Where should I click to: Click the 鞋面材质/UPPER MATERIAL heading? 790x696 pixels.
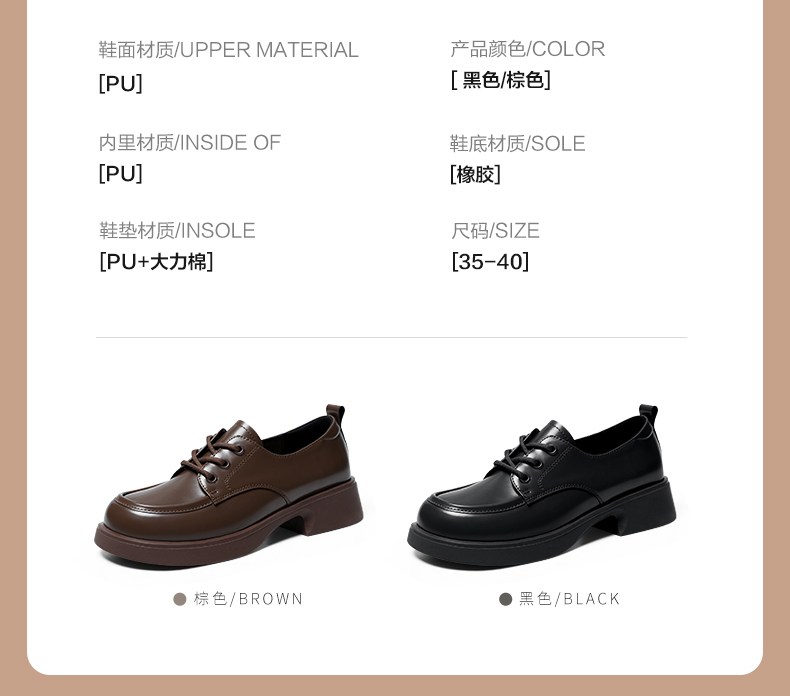point(228,50)
